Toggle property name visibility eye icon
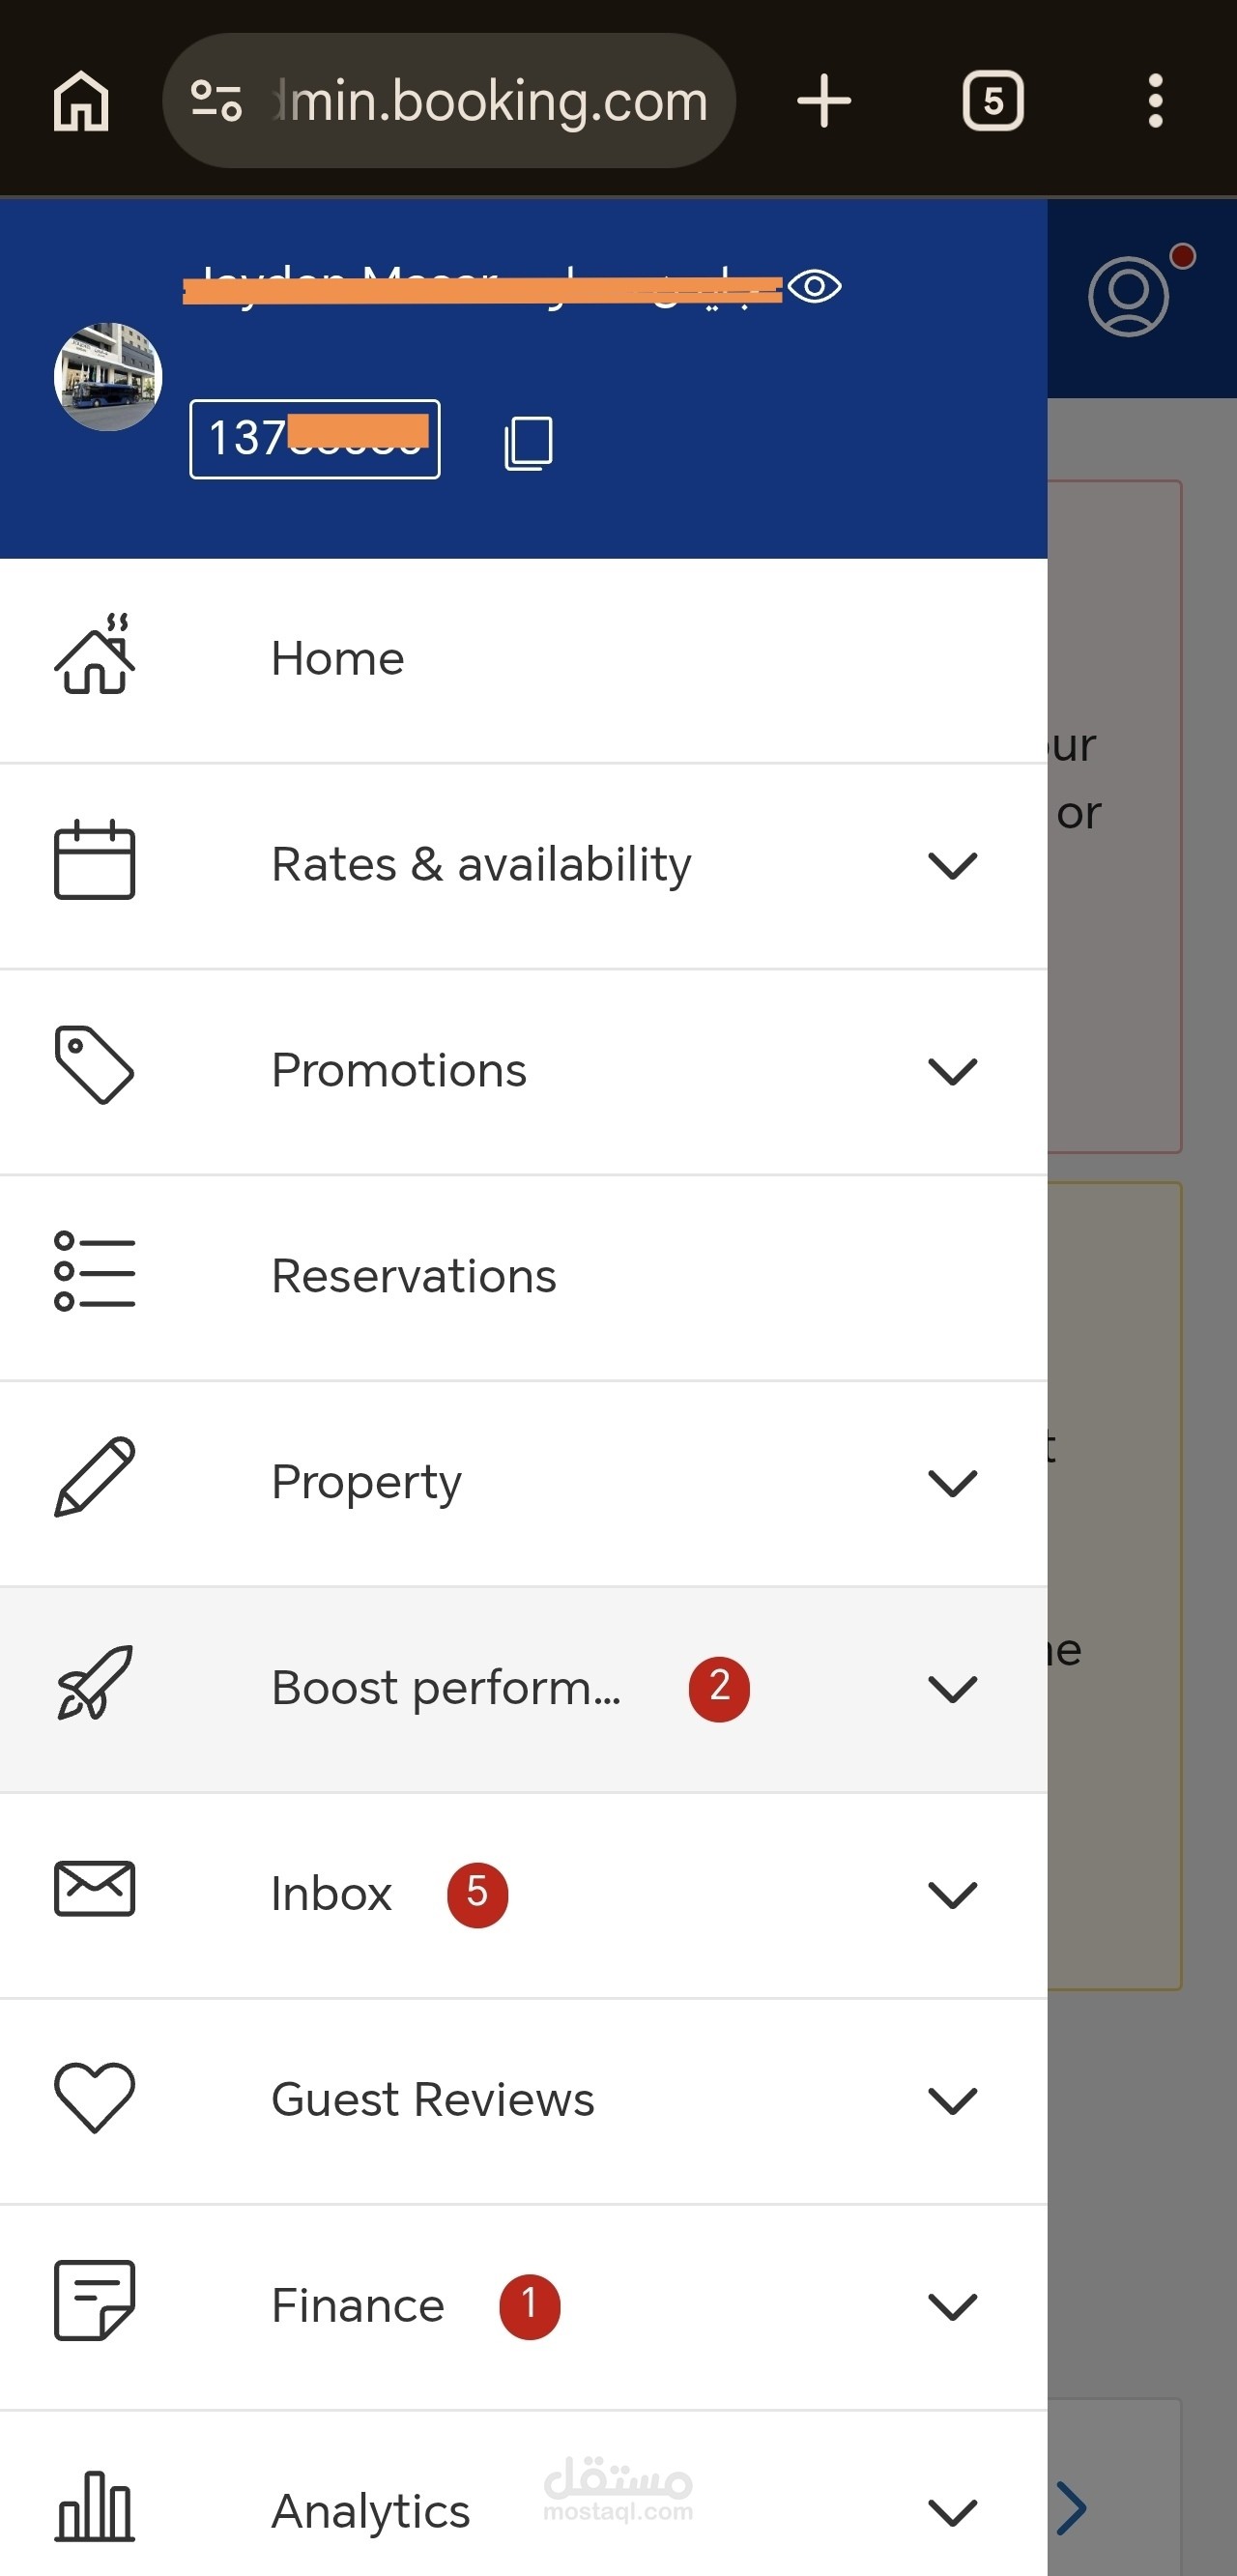Screen dimensions: 1237x2576 tap(814, 287)
